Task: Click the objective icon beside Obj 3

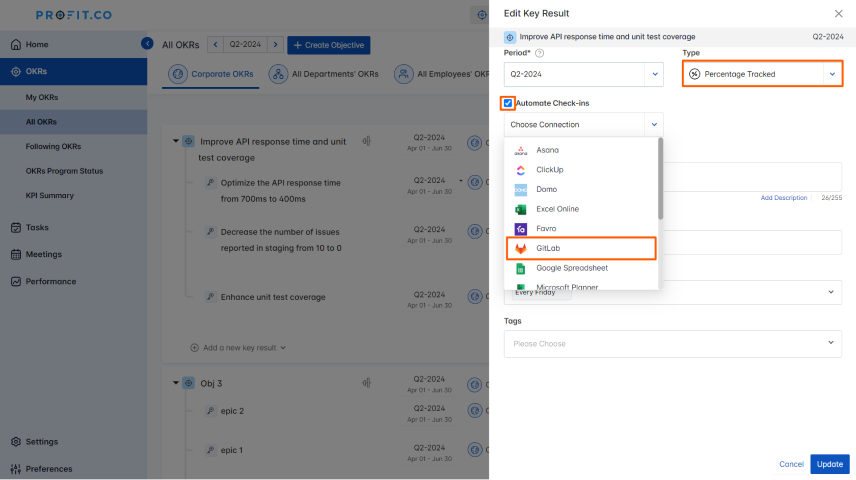Action: (188, 383)
